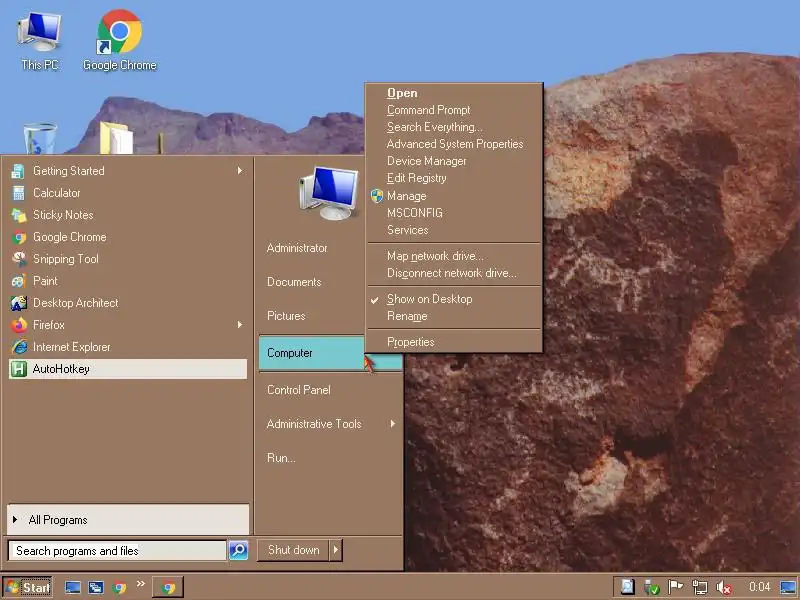The height and width of the screenshot is (600, 800).
Task: Click the search magnifier button
Action: tap(238, 550)
